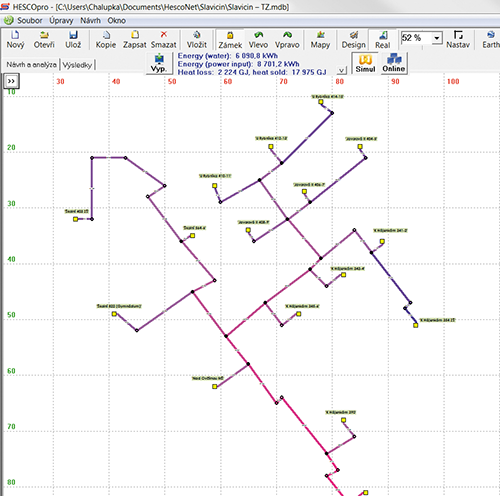Open the Mapy toolbar icon
Viewport: 500px width, 496px height.
coord(320,40)
